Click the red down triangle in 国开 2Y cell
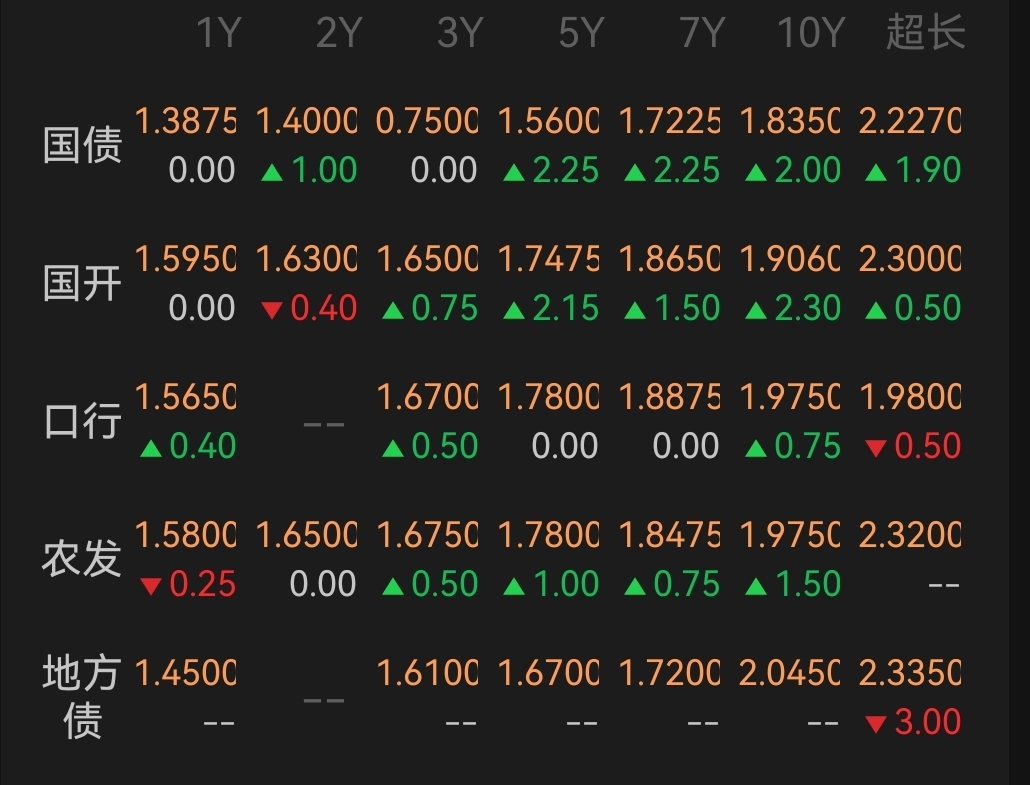1030x785 pixels. 272,310
